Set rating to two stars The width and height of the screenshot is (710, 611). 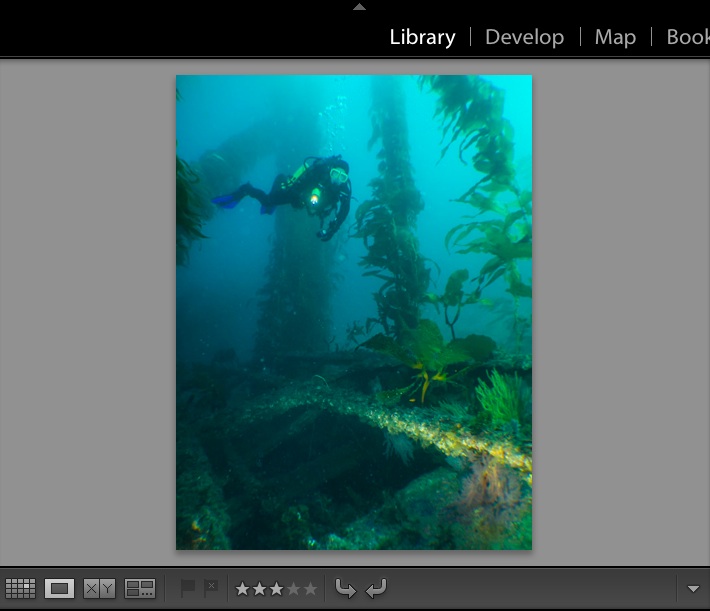[x=259, y=589]
